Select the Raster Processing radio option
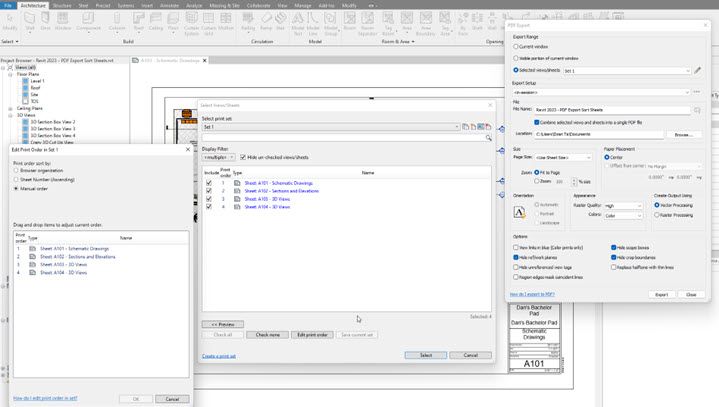This screenshot has width=719, height=407. click(x=657, y=215)
